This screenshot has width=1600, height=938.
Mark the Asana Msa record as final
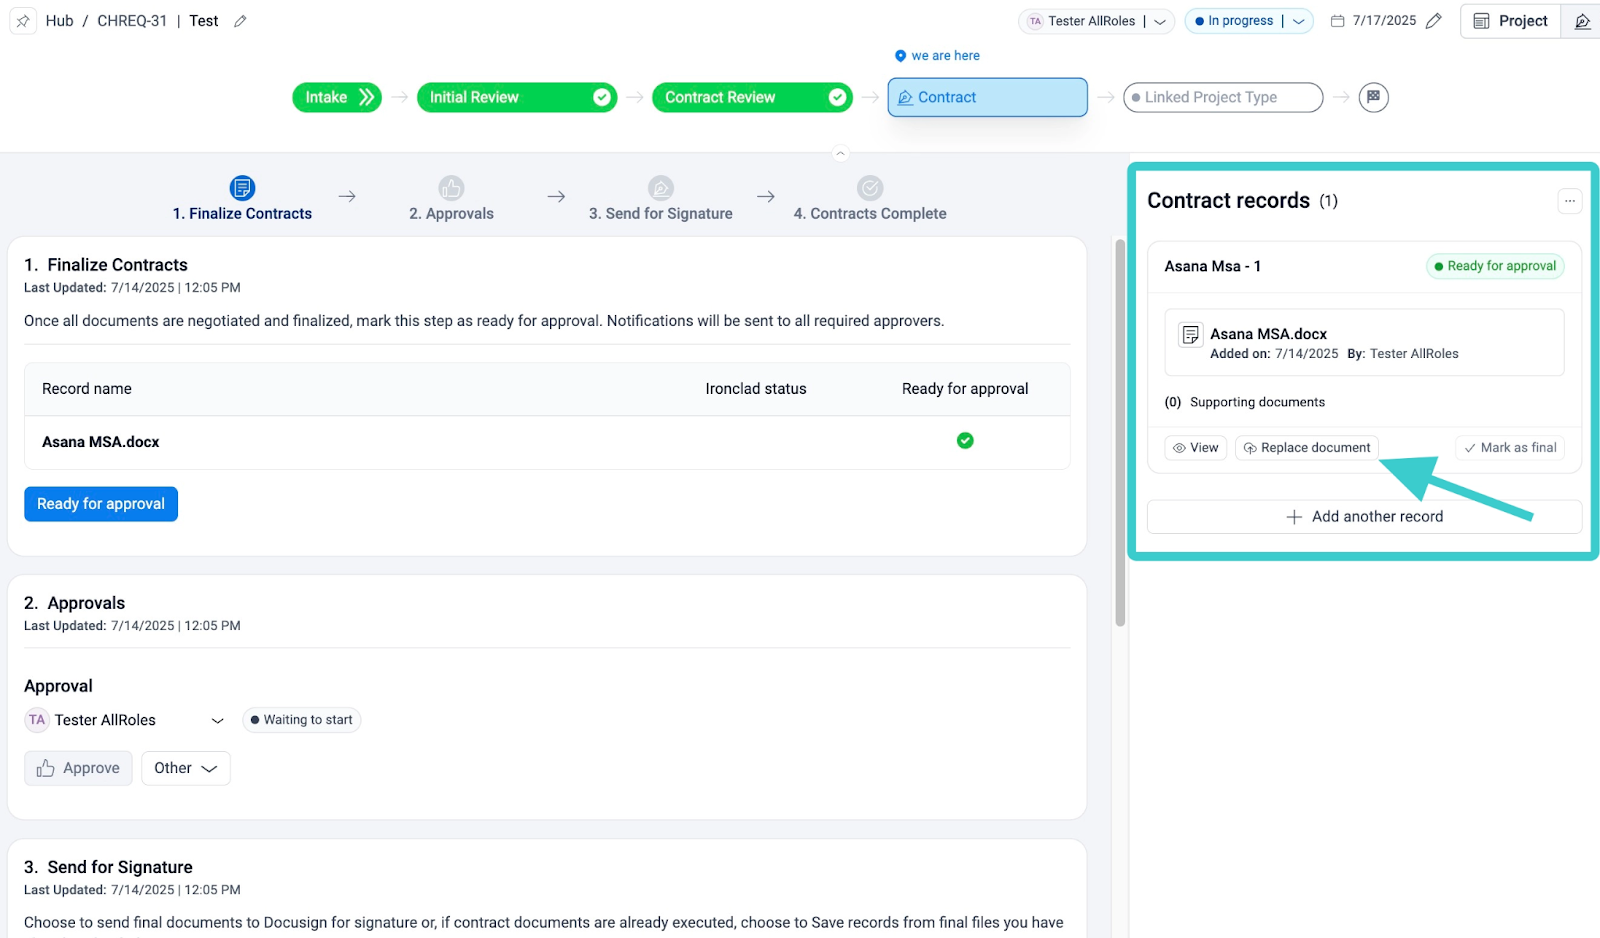click(x=1510, y=448)
